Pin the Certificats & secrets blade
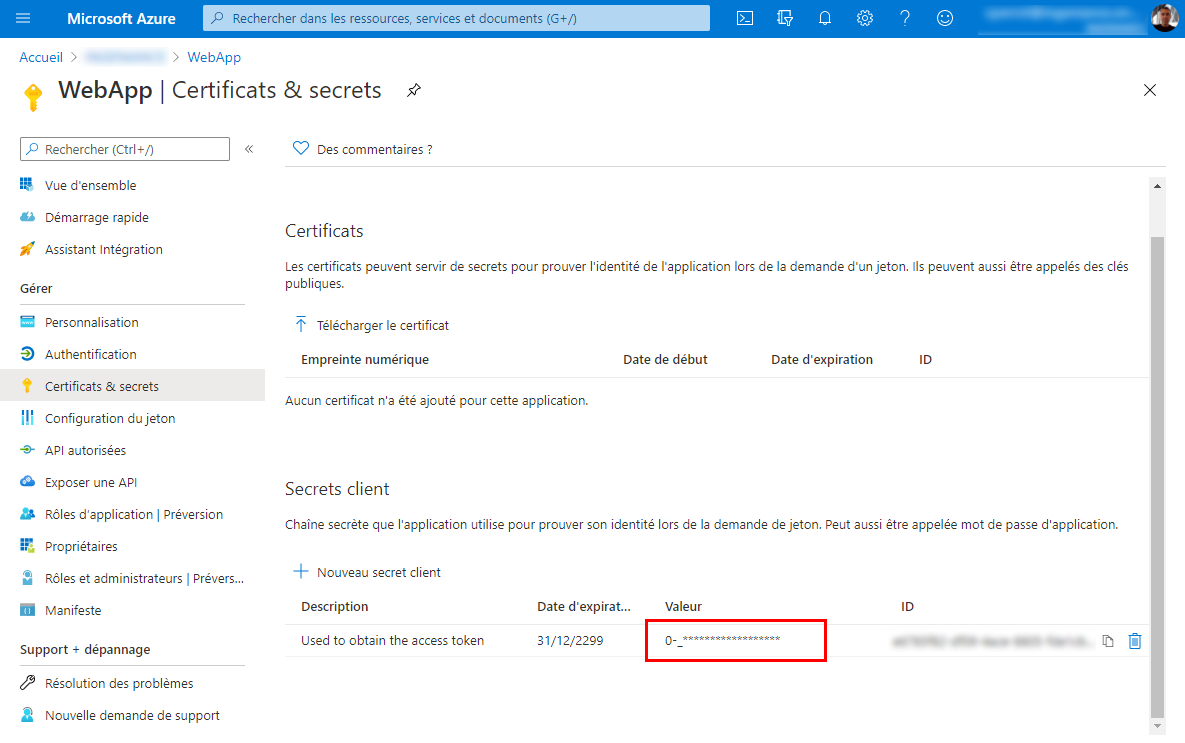Screen dimensions: 1185x743 [413, 90]
